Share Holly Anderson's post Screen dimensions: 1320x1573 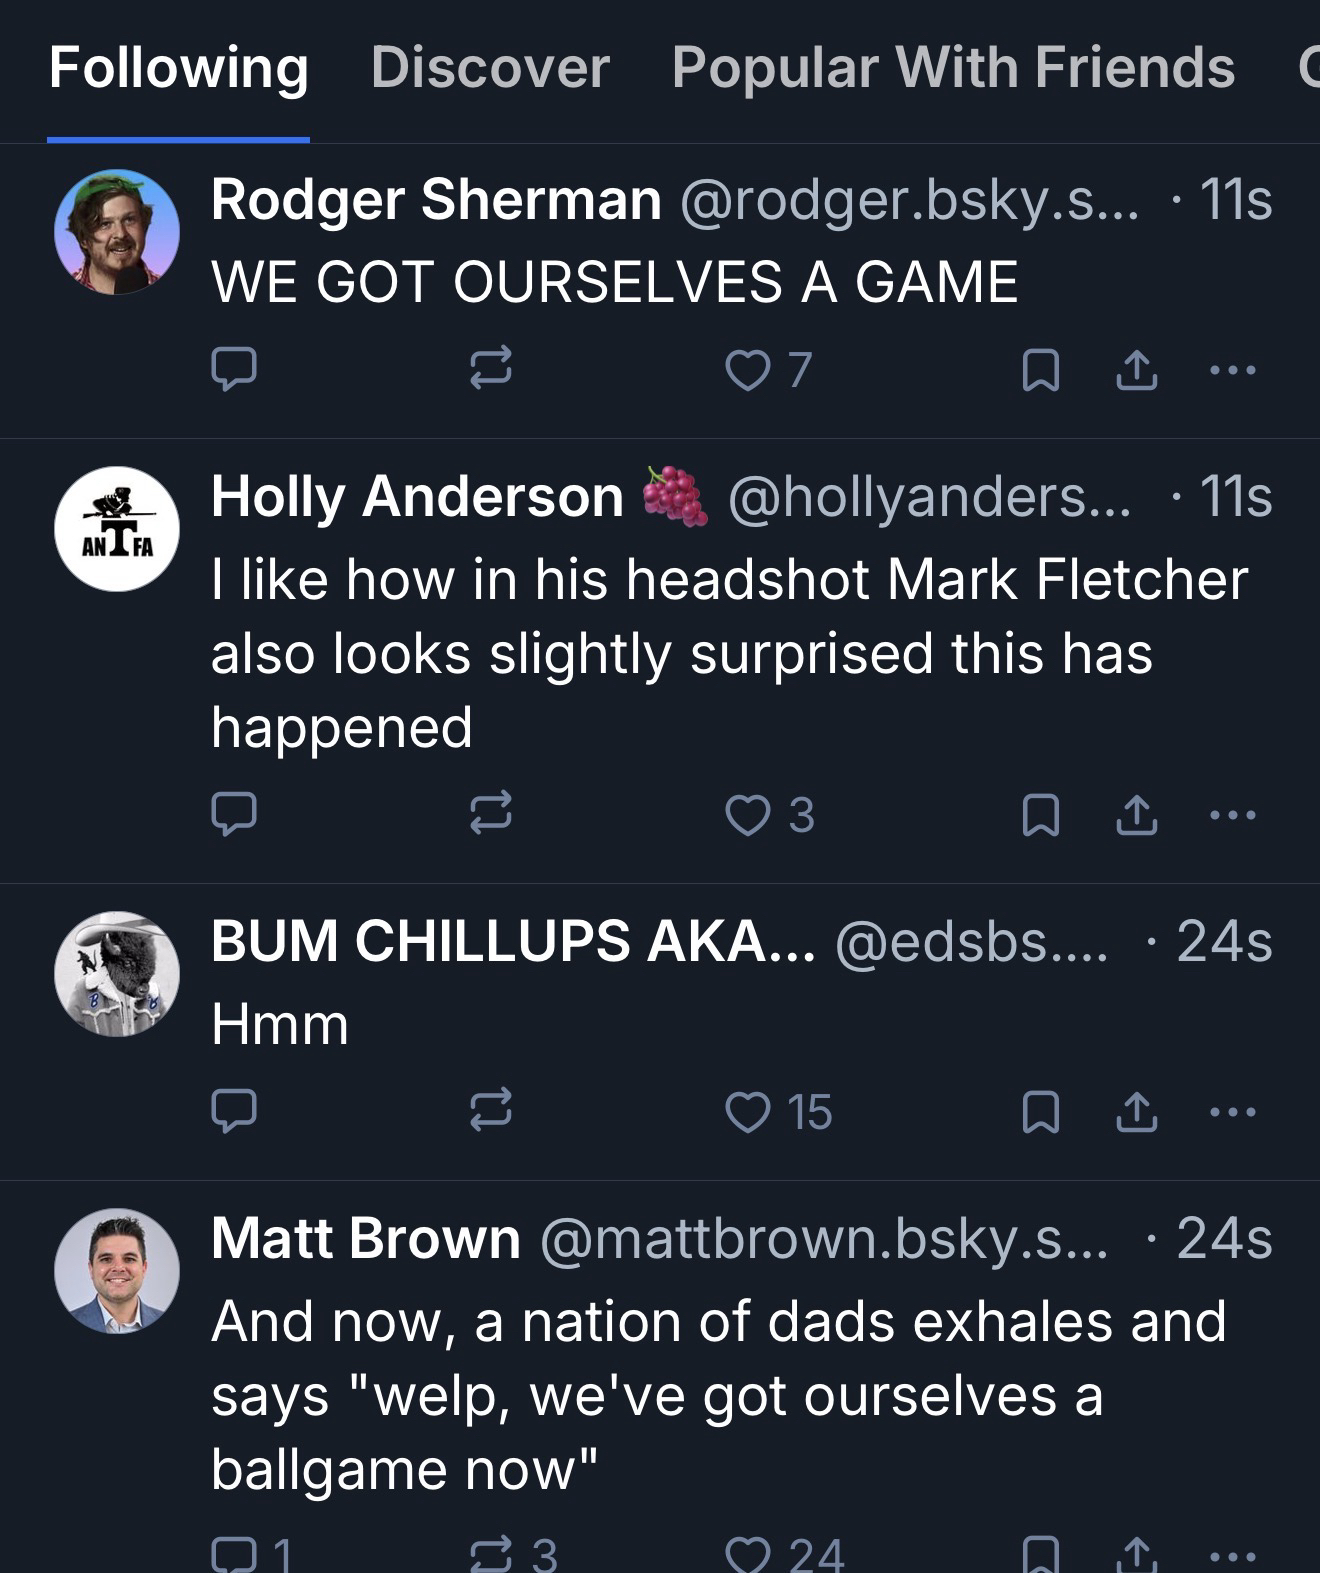point(1137,814)
